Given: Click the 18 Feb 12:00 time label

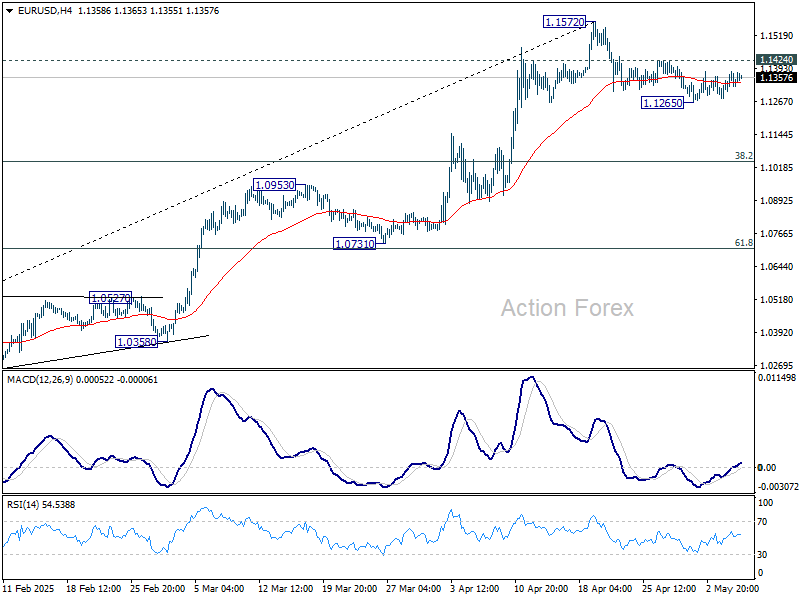Looking at the screenshot, I should click(x=93, y=588).
